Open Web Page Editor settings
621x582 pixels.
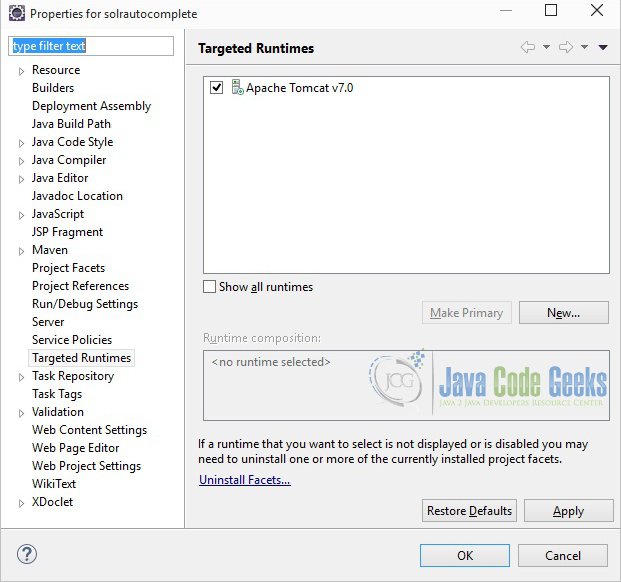[x=76, y=448]
